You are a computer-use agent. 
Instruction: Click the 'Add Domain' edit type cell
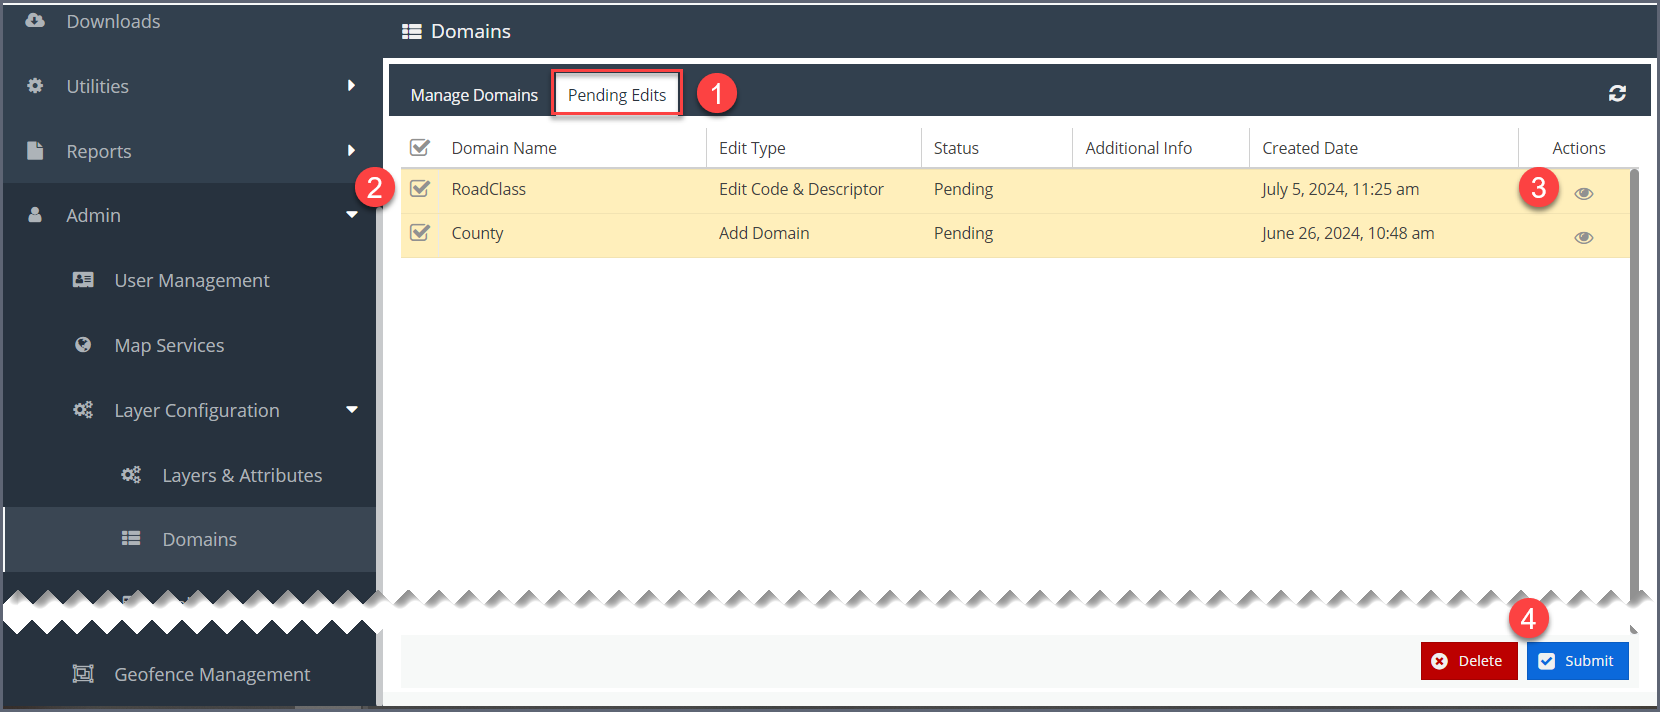764,233
